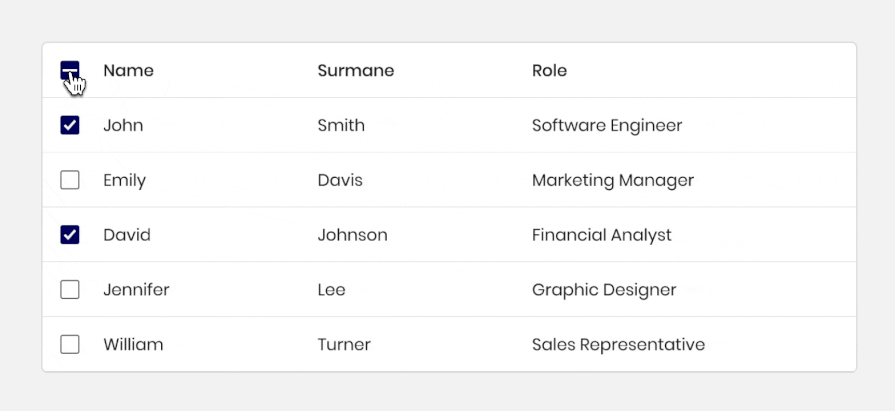Select the name cell William
Screen dimensions: 895x411
[x=133, y=344]
